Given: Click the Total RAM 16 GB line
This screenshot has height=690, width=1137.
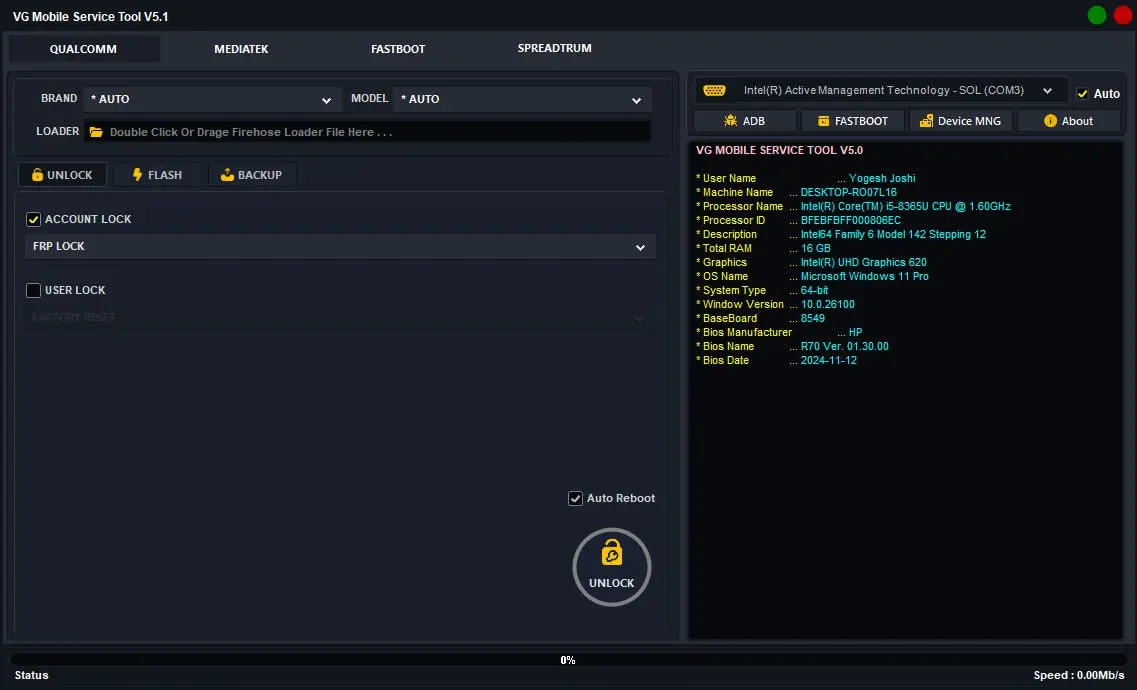Looking at the screenshot, I should point(763,248).
